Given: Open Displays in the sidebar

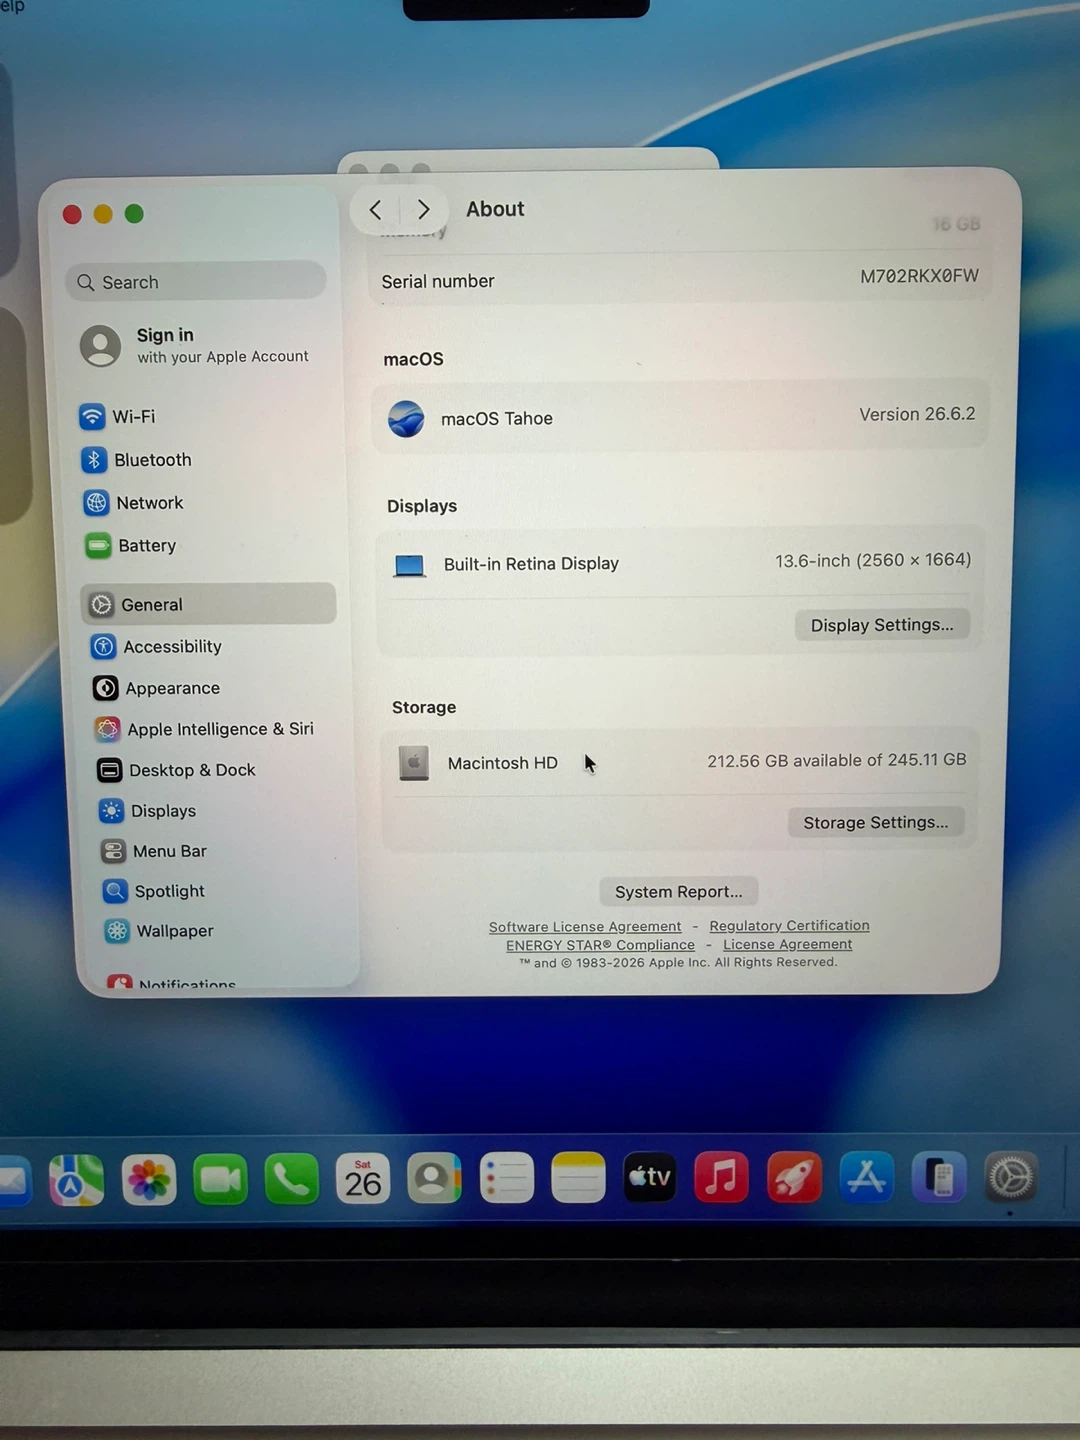Looking at the screenshot, I should click(147, 811).
